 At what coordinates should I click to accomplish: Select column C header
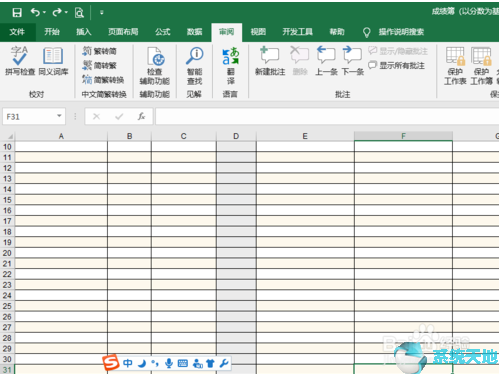(x=184, y=136)
